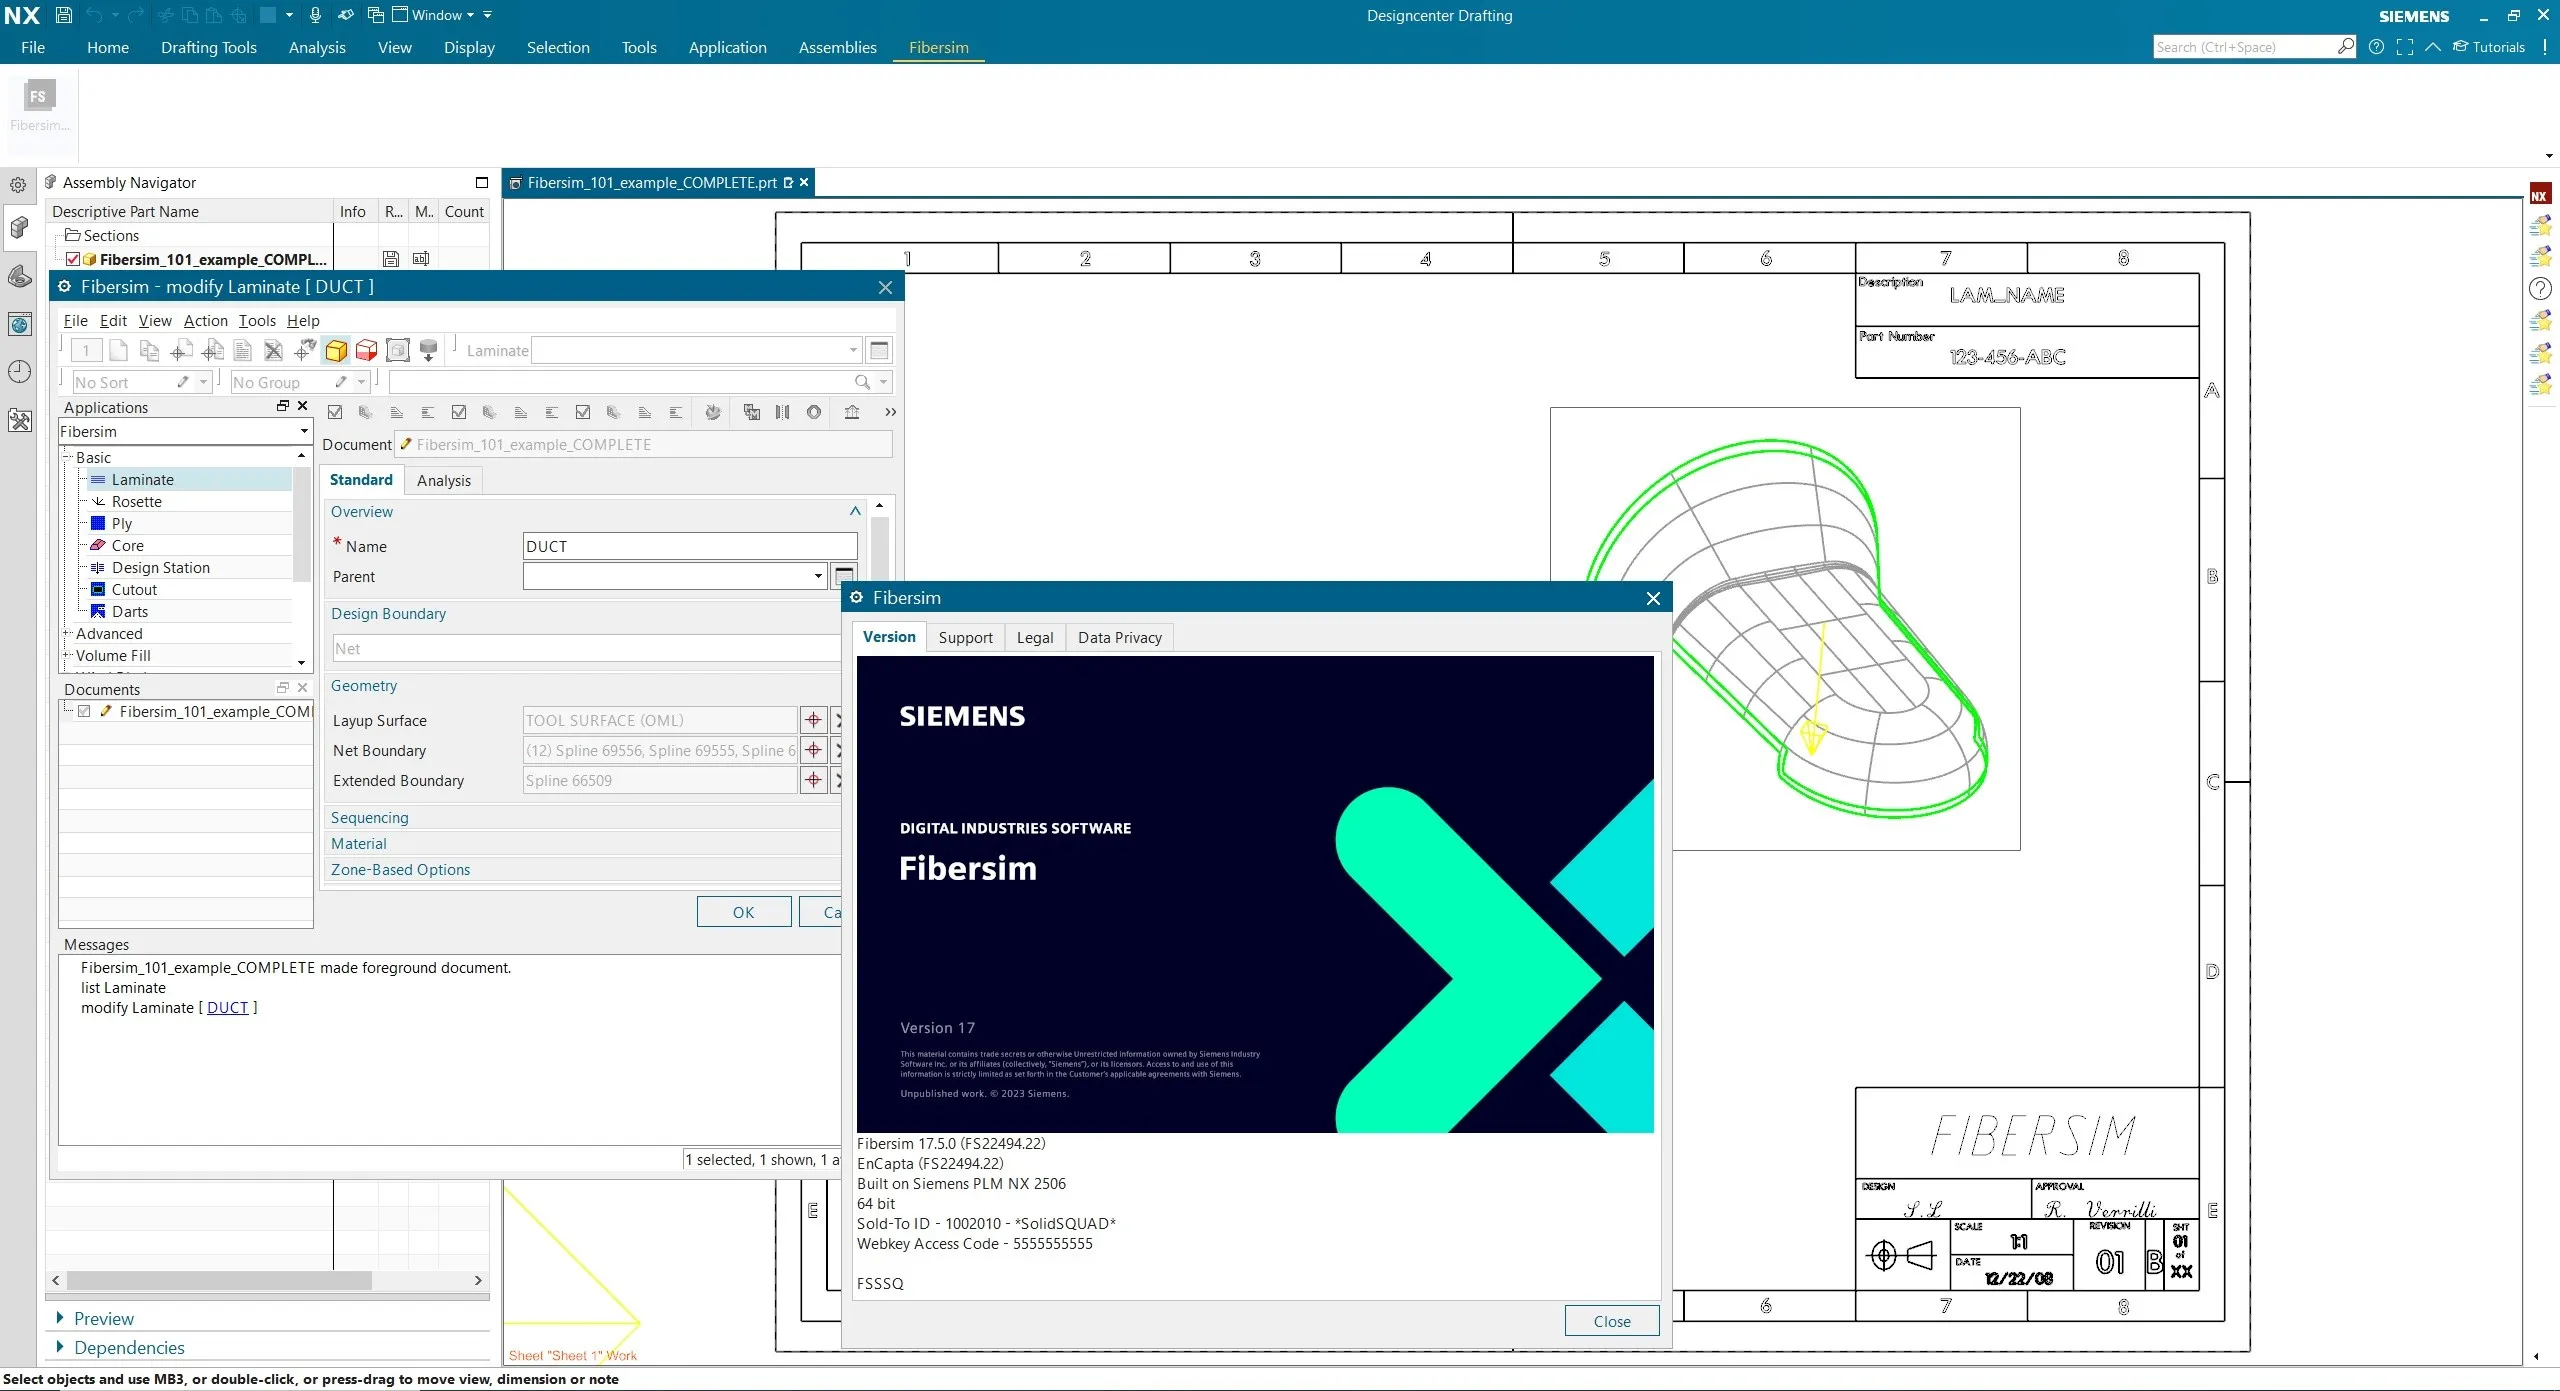Toggle the red checkbox for Fibersim_101_example_COMPL part
The width and height of the screenshot is (2560, 1391).
tap(73, 259)
